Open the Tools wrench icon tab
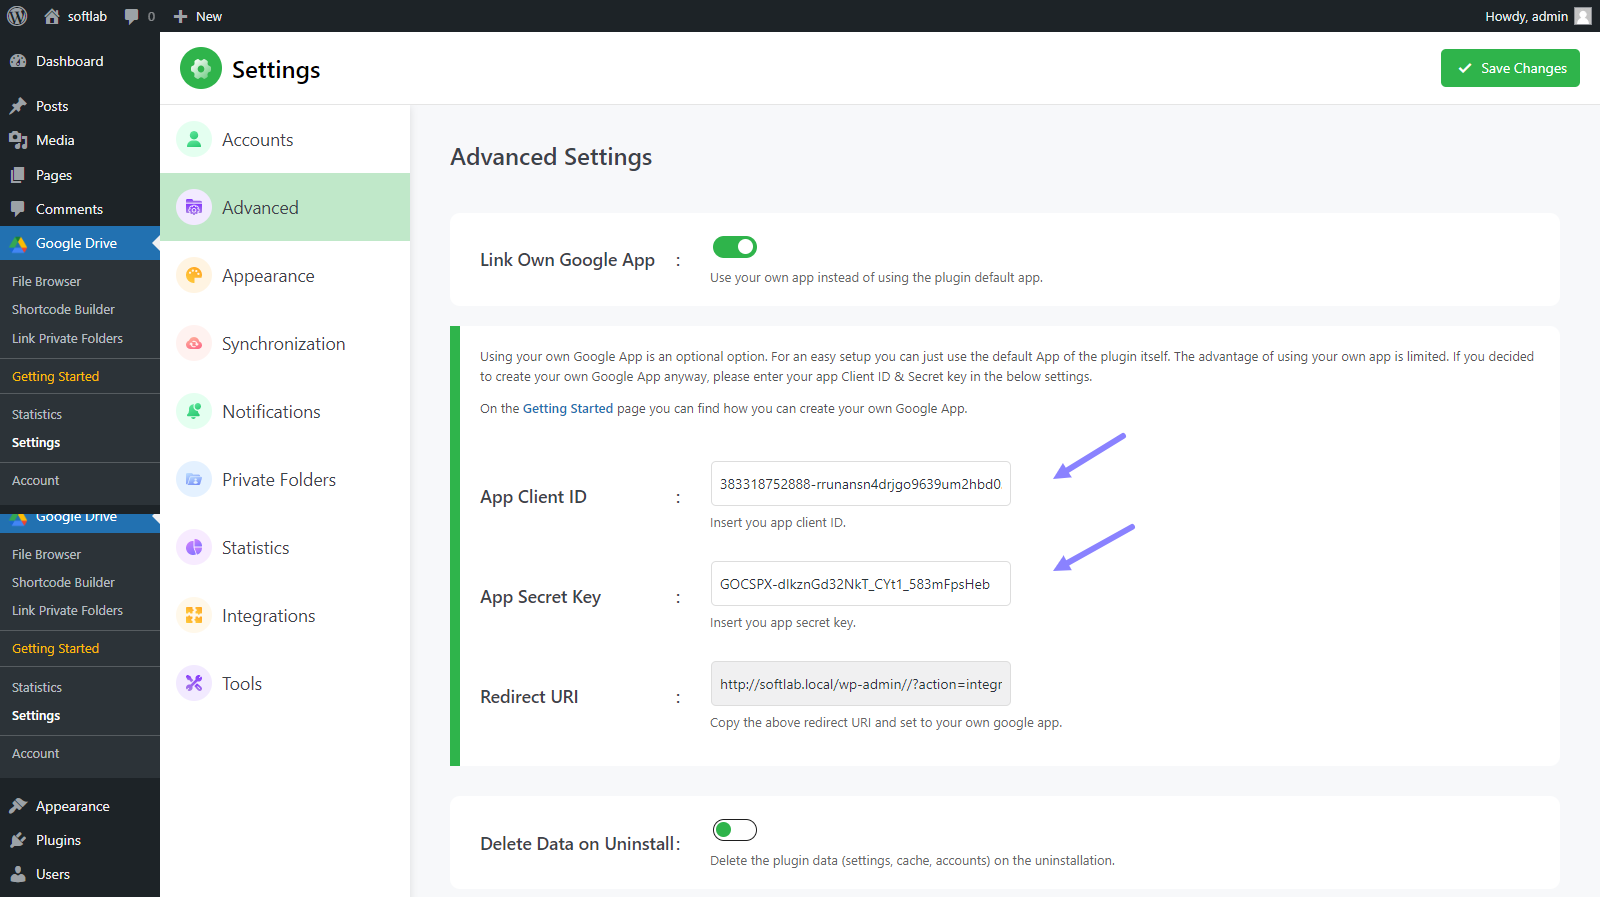 (x=194, y=683)
